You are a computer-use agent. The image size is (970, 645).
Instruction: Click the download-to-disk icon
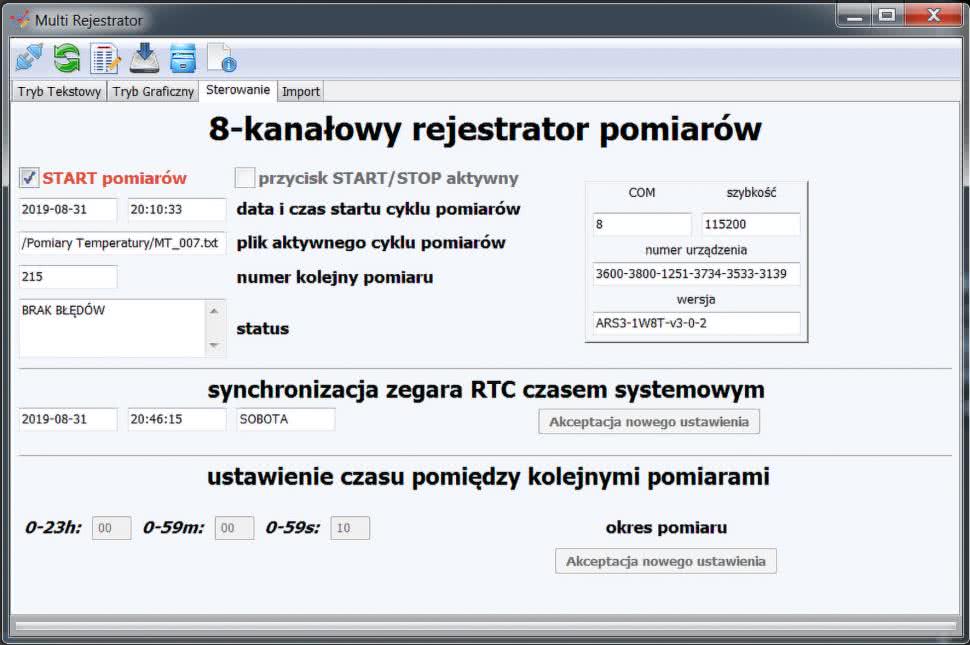(x=144, y=58)
